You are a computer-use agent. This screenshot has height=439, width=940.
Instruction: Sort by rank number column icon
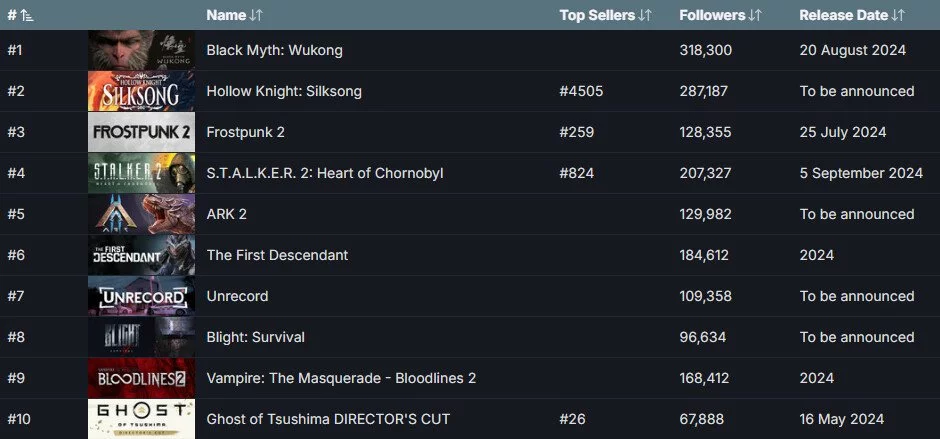[x=27, y=16]
